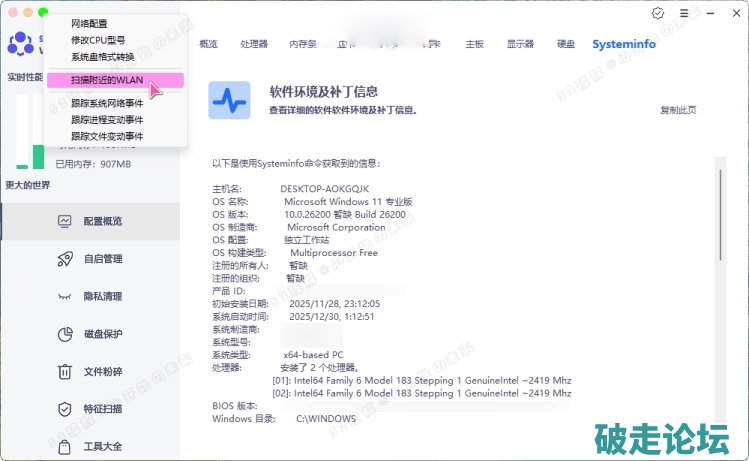Select 跟踪进程变动事件 menu entry
The height and width of the screenshot is (461, 749).
107,120
